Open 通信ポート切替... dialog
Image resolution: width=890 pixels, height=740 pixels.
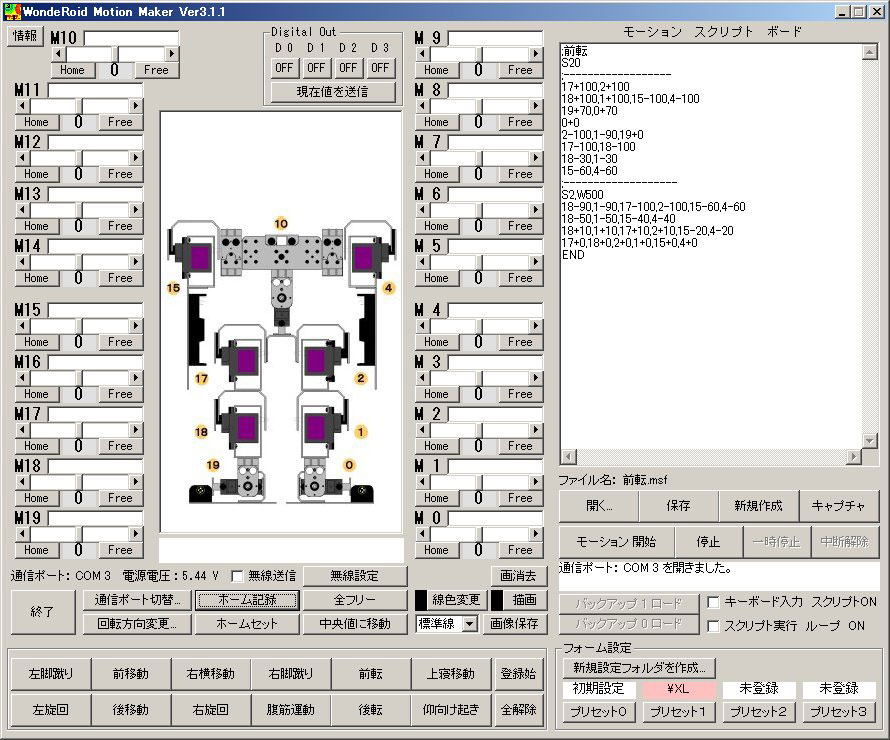click(x=137, y=600)
